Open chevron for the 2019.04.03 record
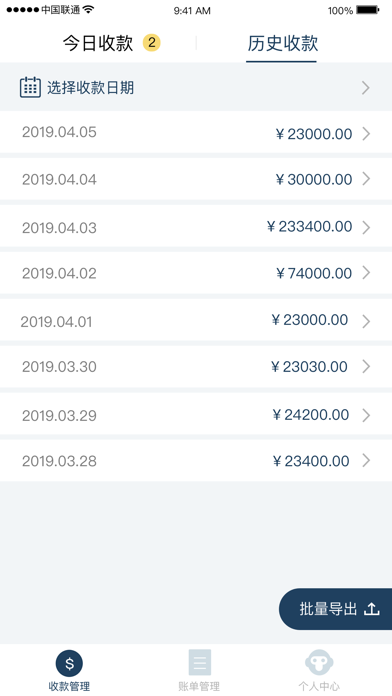Image resolution: width=392 pixels, height=696 pixels. click(366, 227)
